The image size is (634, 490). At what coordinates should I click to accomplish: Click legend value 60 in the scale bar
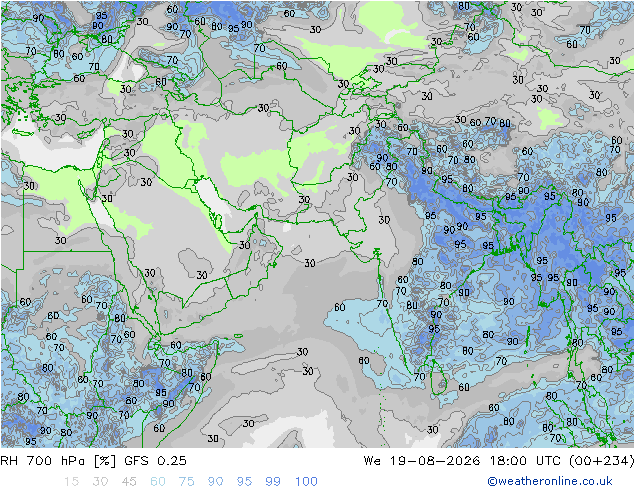[158, 482]
